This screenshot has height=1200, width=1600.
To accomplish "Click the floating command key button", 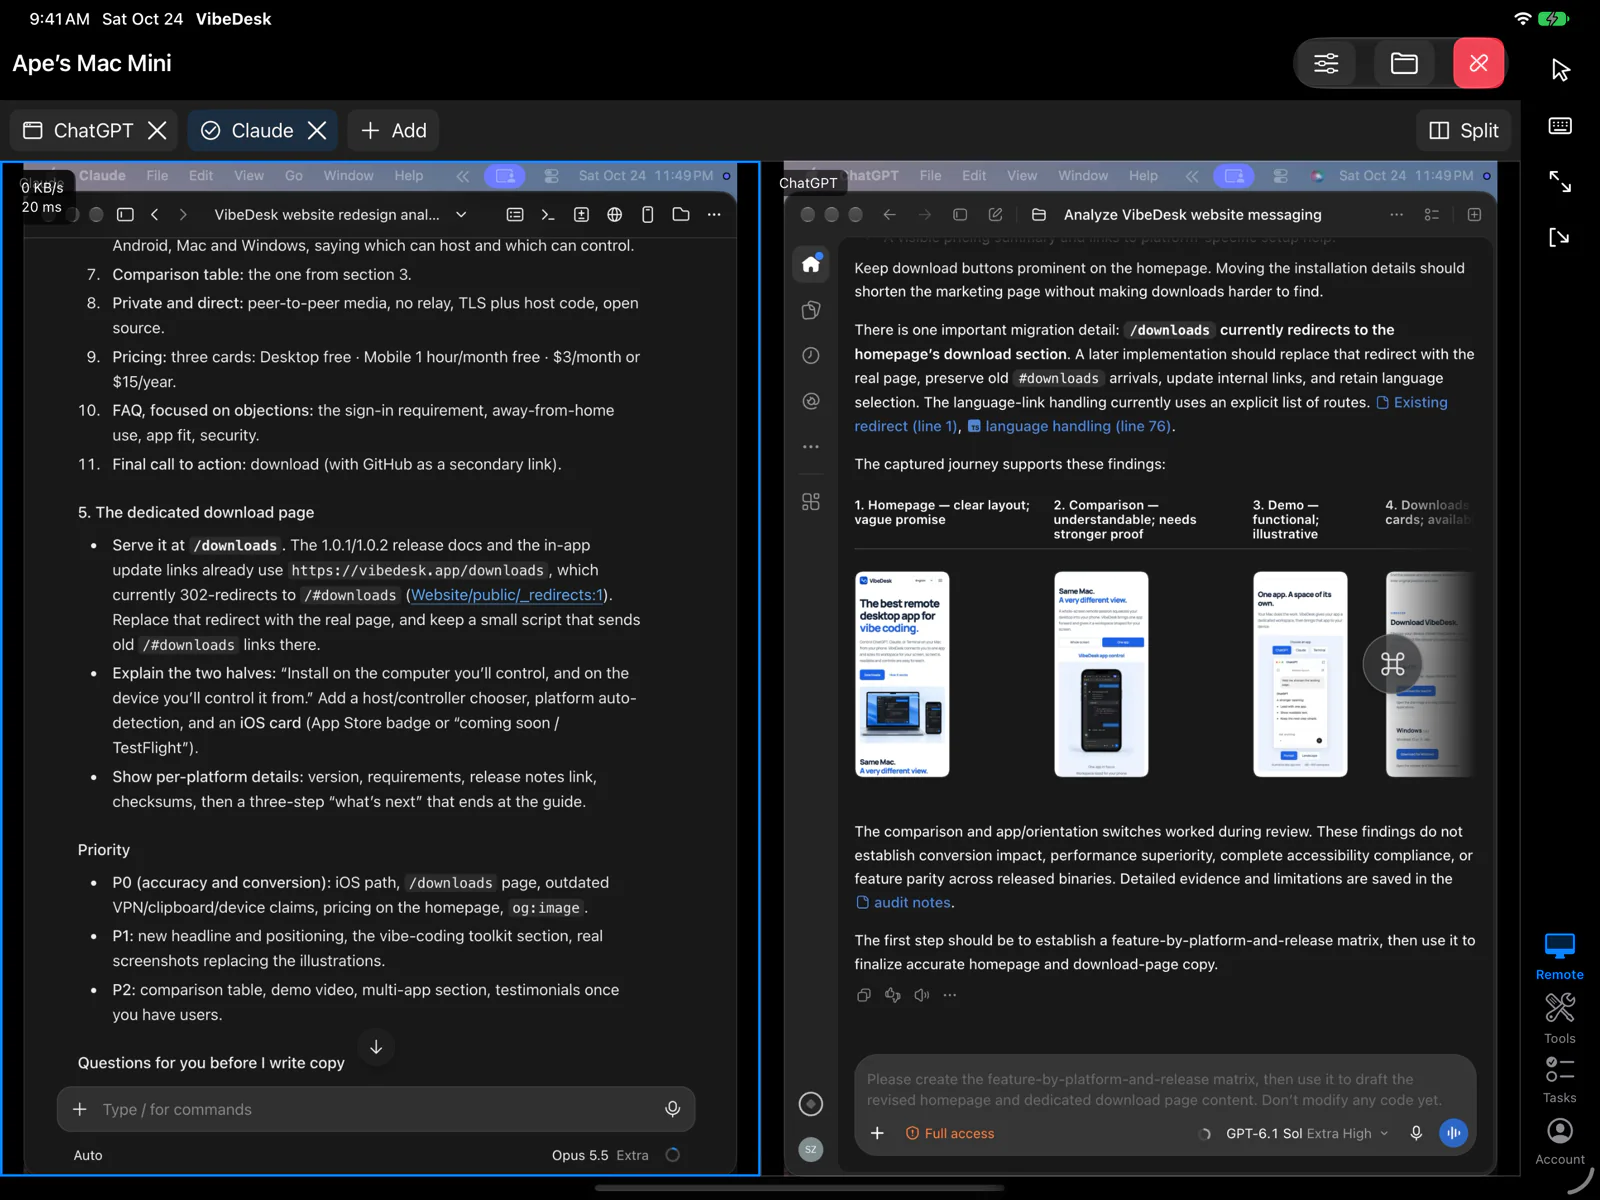I will click(x=1393, y=663).
